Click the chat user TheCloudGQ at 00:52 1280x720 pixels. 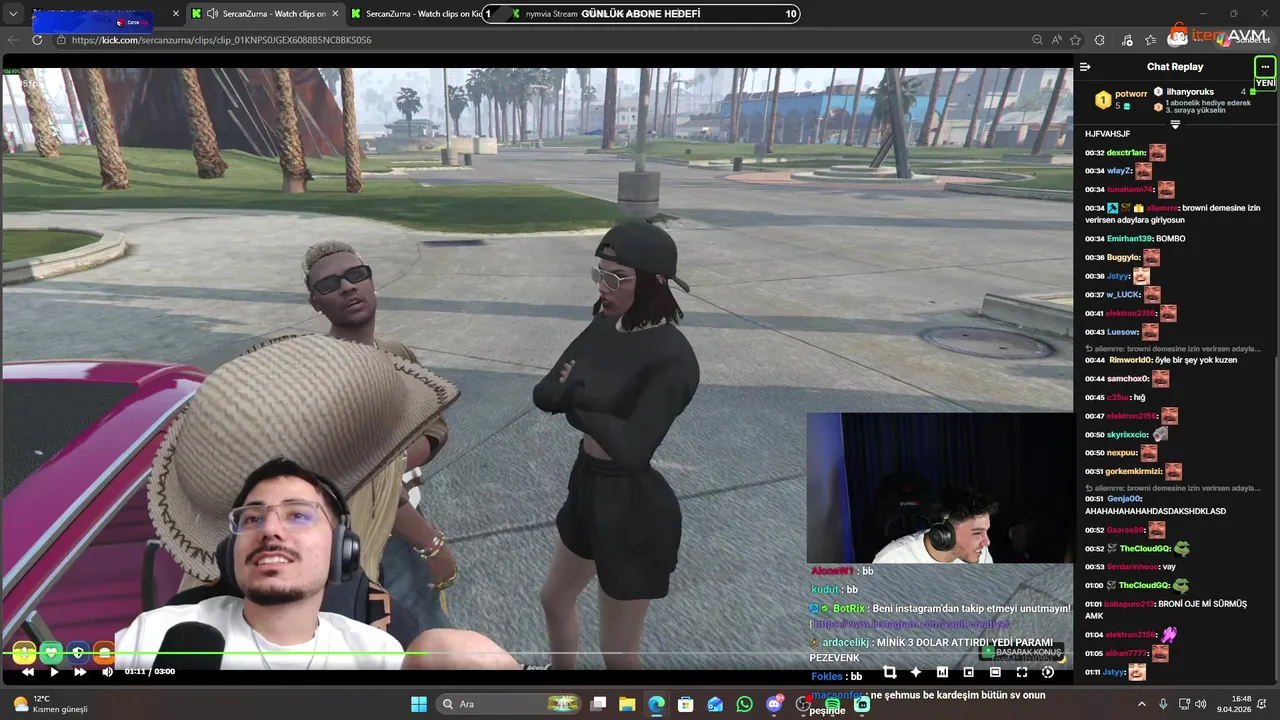[x=1145, y=549]
